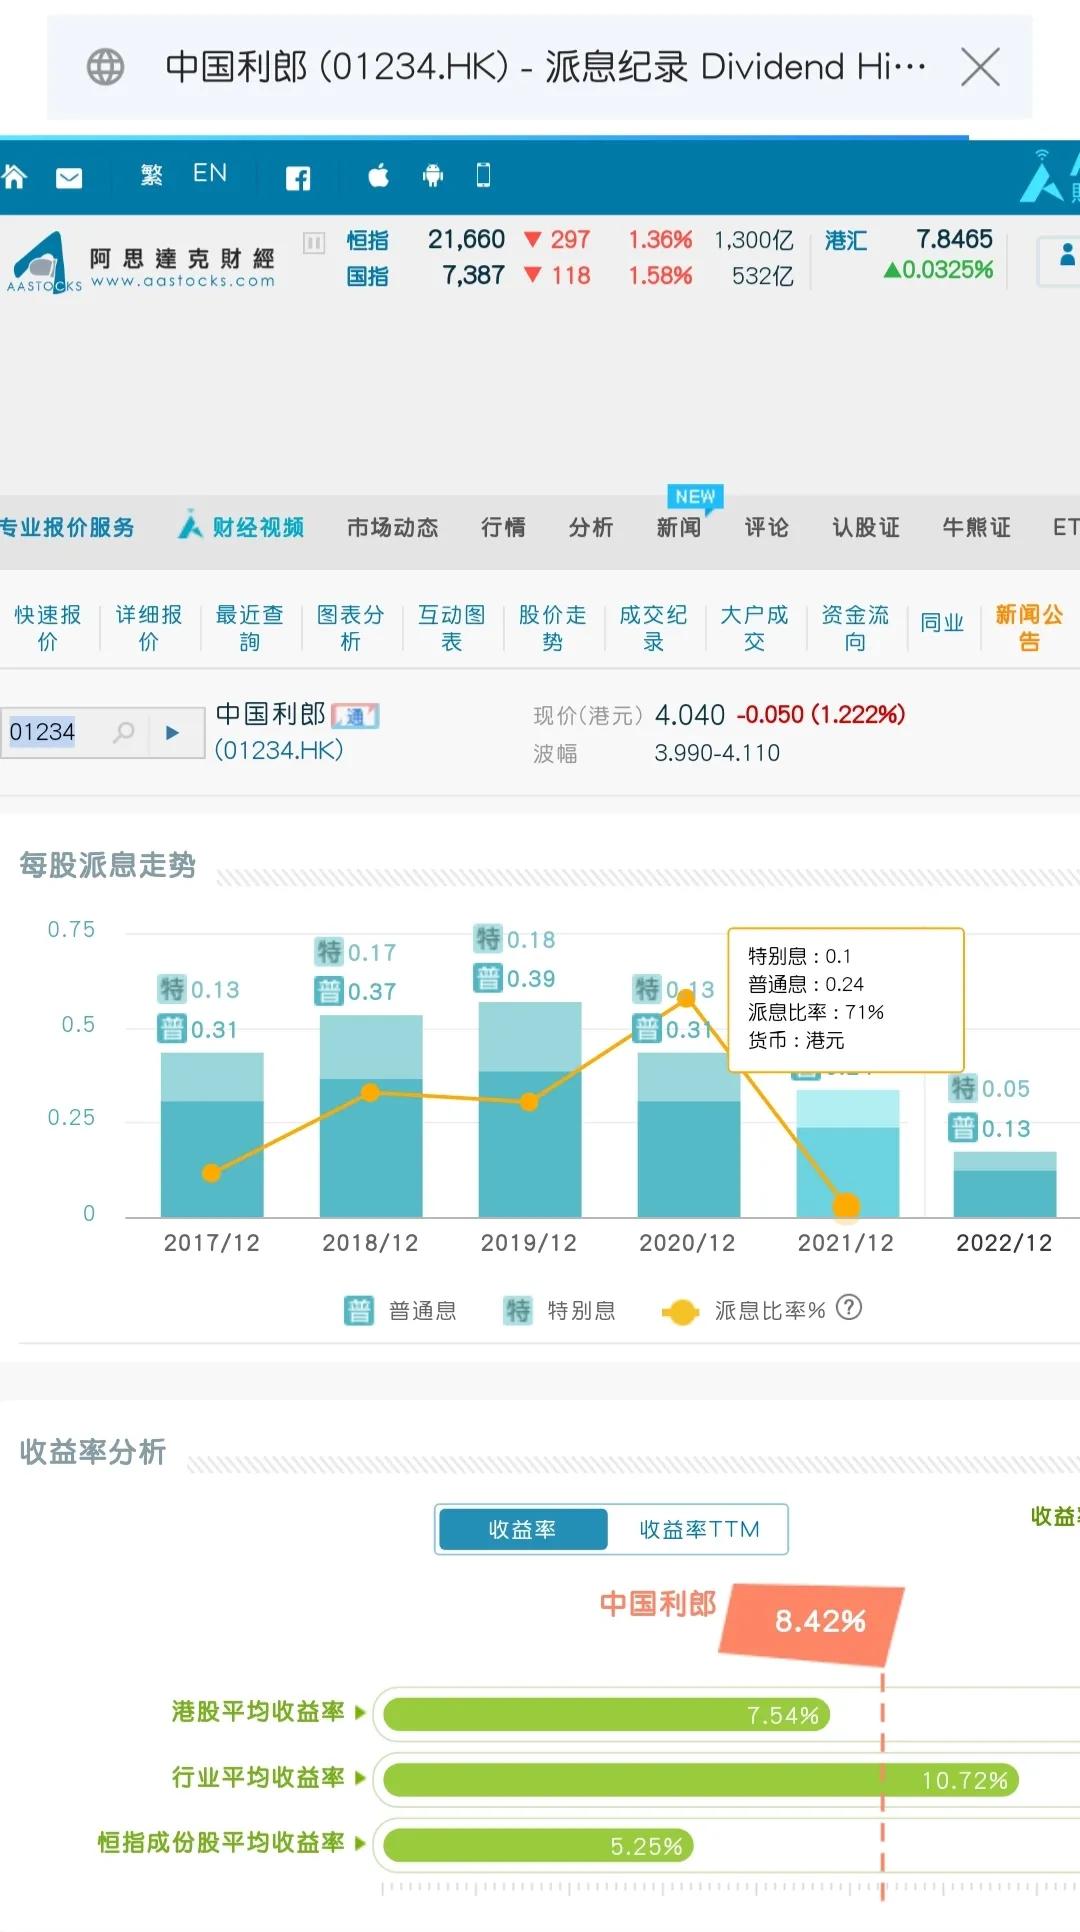Switch to Traditional Chinese (繁)
The image size is (1080, 1932).
pos(151,175)
